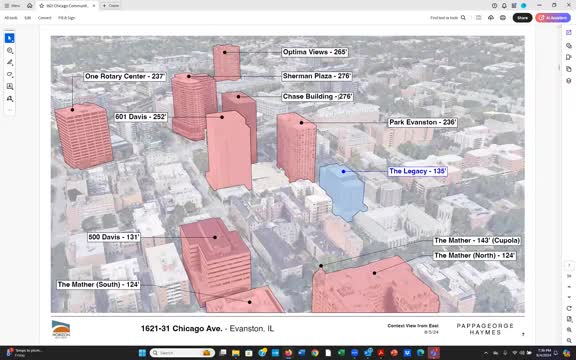Open Adobe Acrobat red taskbar icon

click(381, 353)
